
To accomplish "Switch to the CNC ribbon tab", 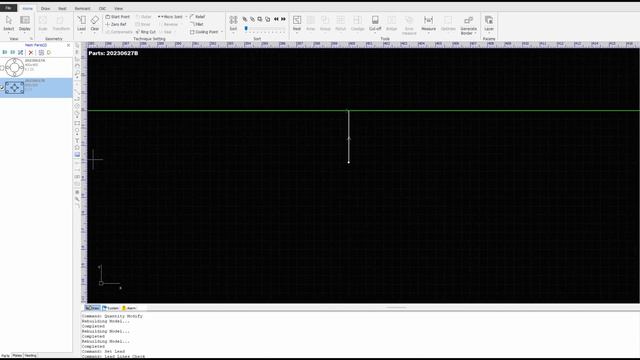I will coord(102,9).
